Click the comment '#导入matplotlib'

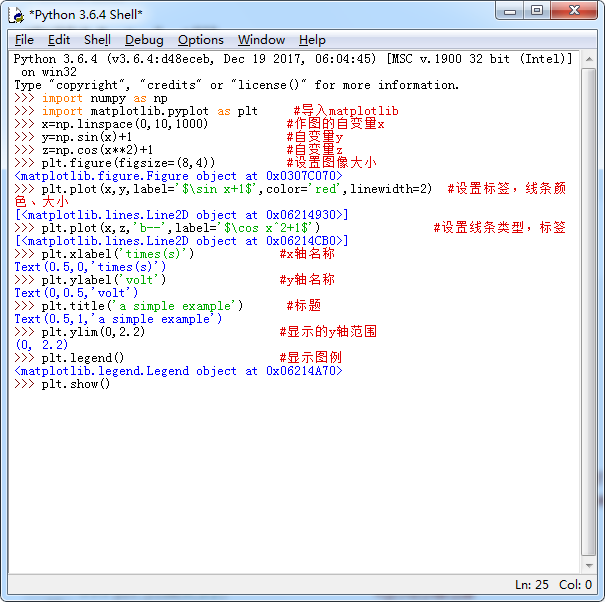(x=346, y=111)
